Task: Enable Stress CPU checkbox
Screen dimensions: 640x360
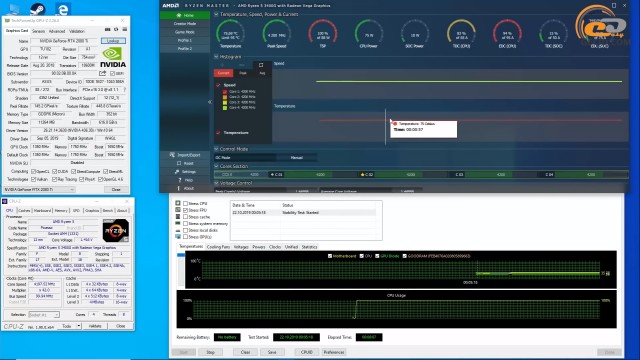Action: tap(185, 203)
